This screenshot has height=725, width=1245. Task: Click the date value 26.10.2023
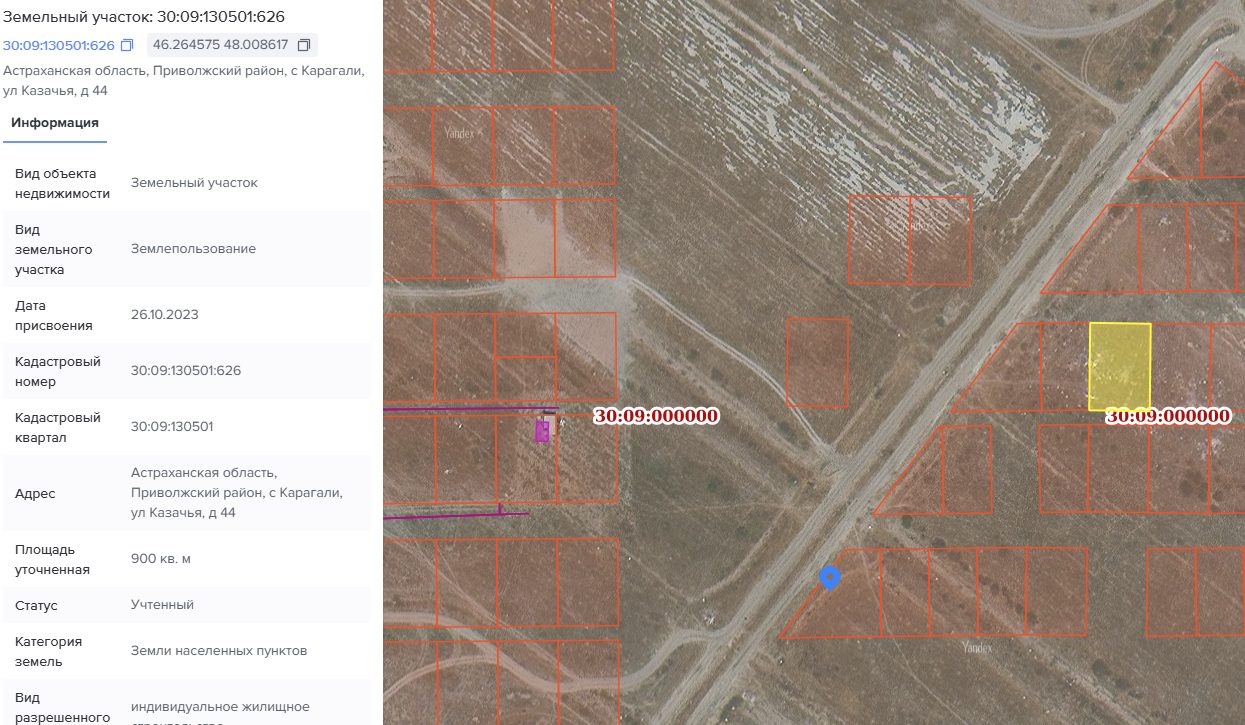[165, 315]
